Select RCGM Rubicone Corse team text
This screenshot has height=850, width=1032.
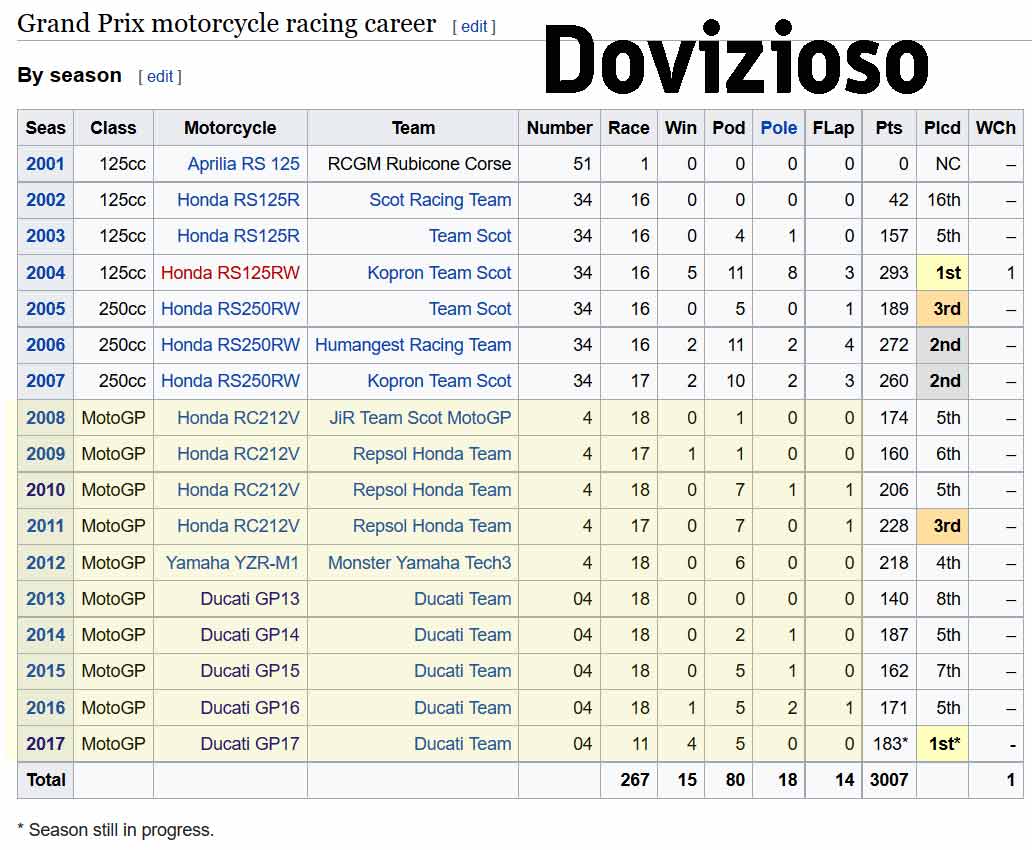point(419,164)
